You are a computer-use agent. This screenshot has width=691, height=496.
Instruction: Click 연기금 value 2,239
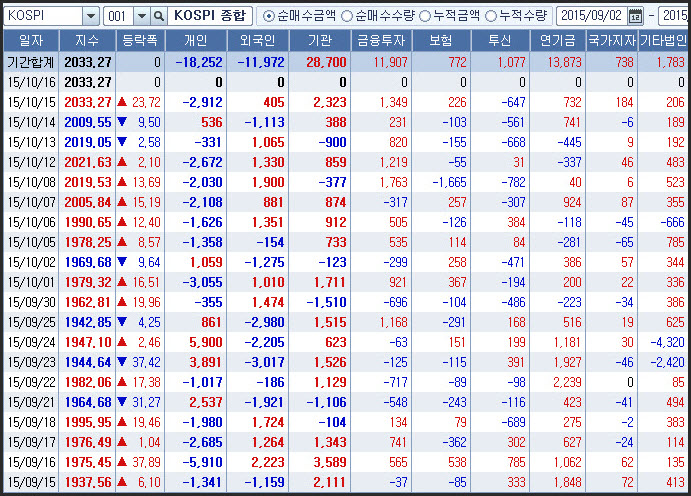[568, 382]
